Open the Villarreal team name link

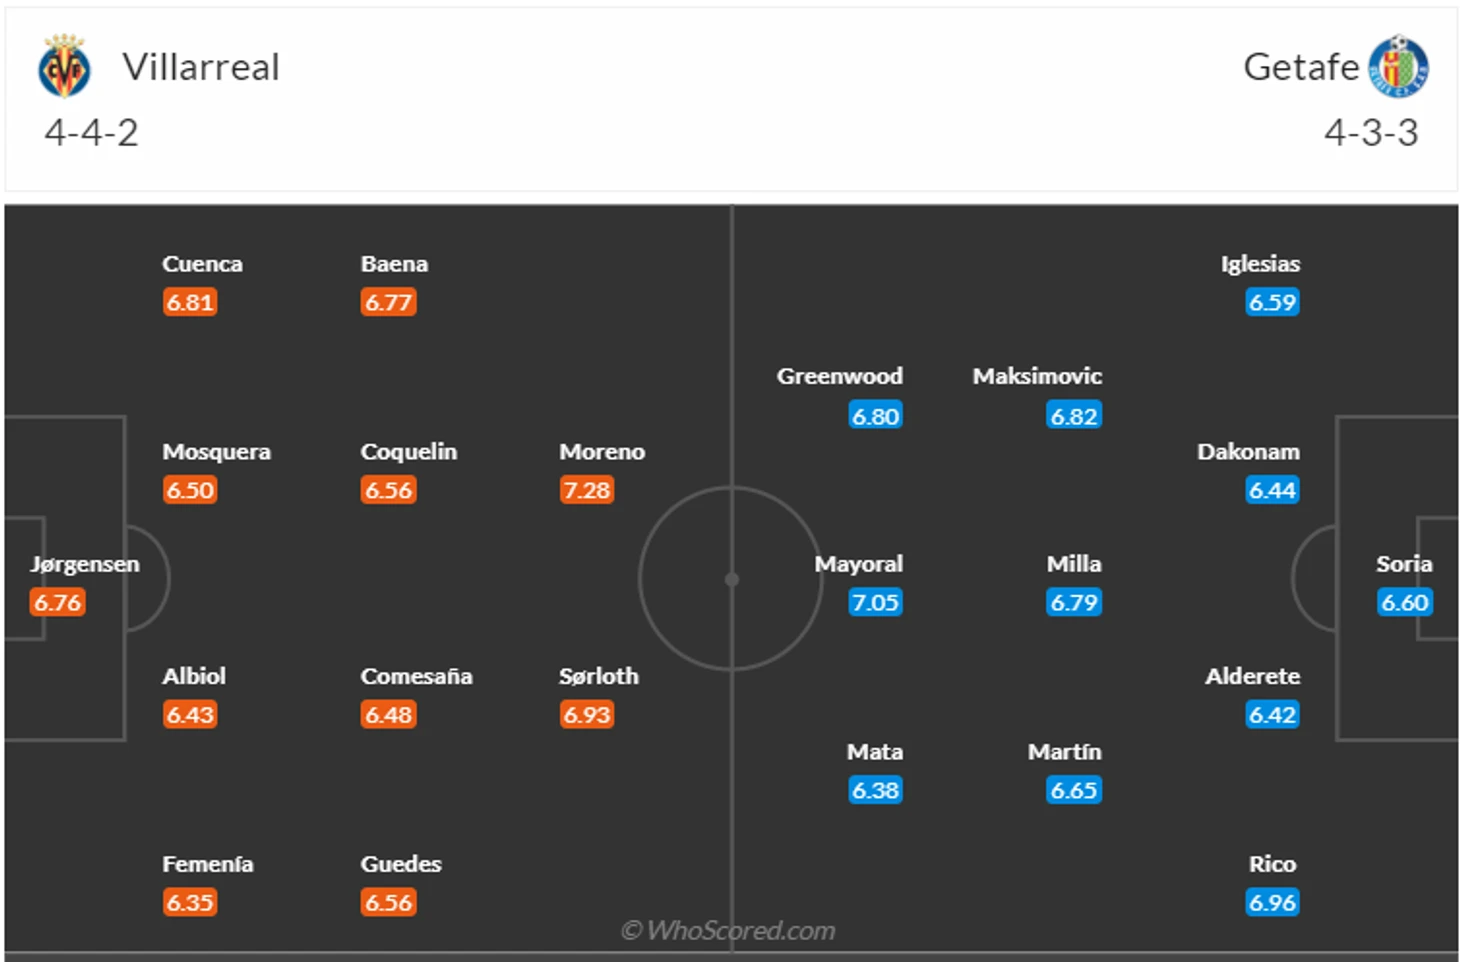[x=201, y=67]
